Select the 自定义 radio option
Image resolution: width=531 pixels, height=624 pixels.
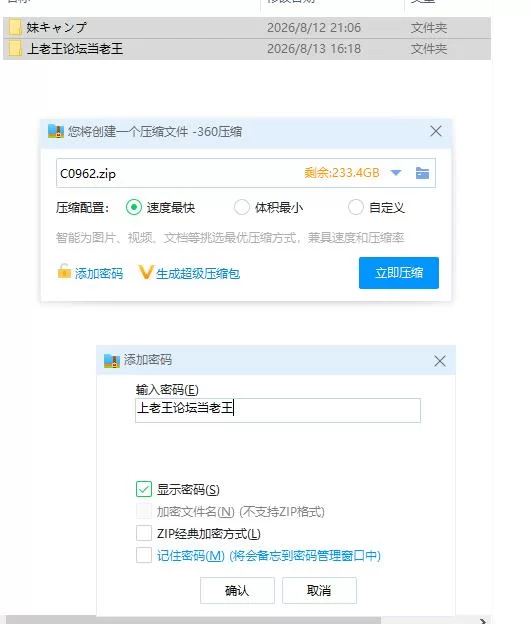pos(355,207)
